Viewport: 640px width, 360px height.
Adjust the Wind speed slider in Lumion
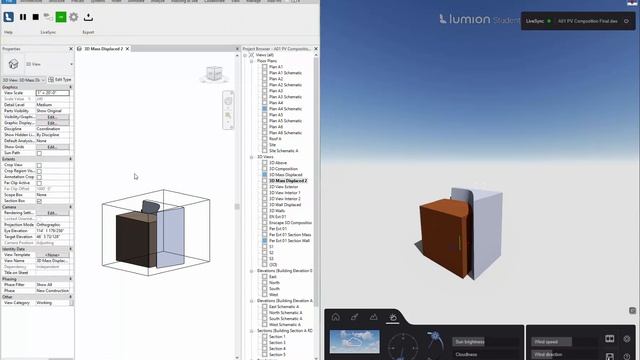[564, 342]
